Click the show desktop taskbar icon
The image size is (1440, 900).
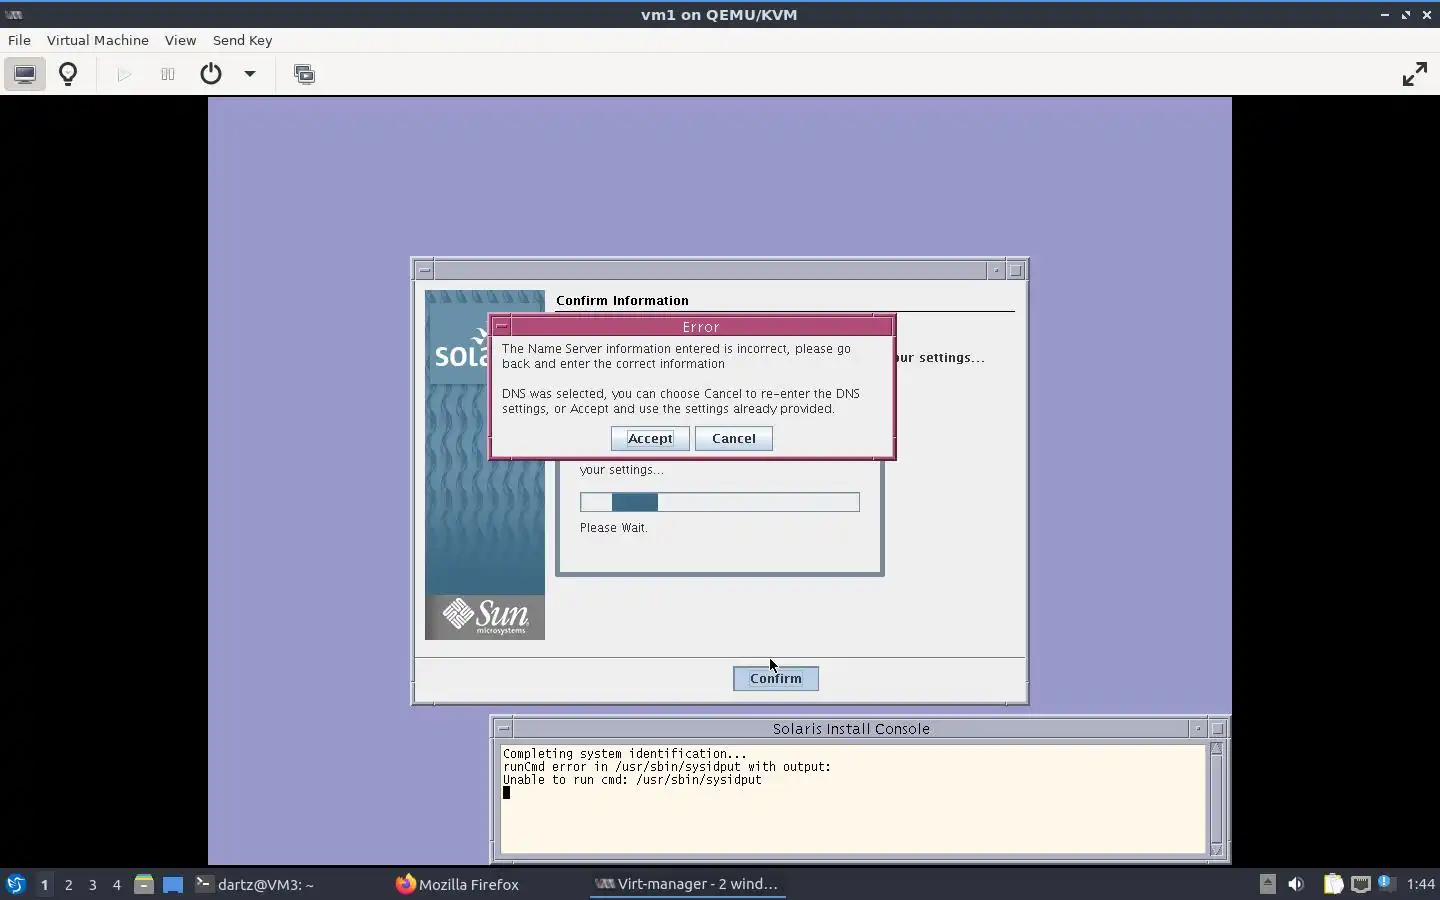pyautogui.click(x=173, y=884)
